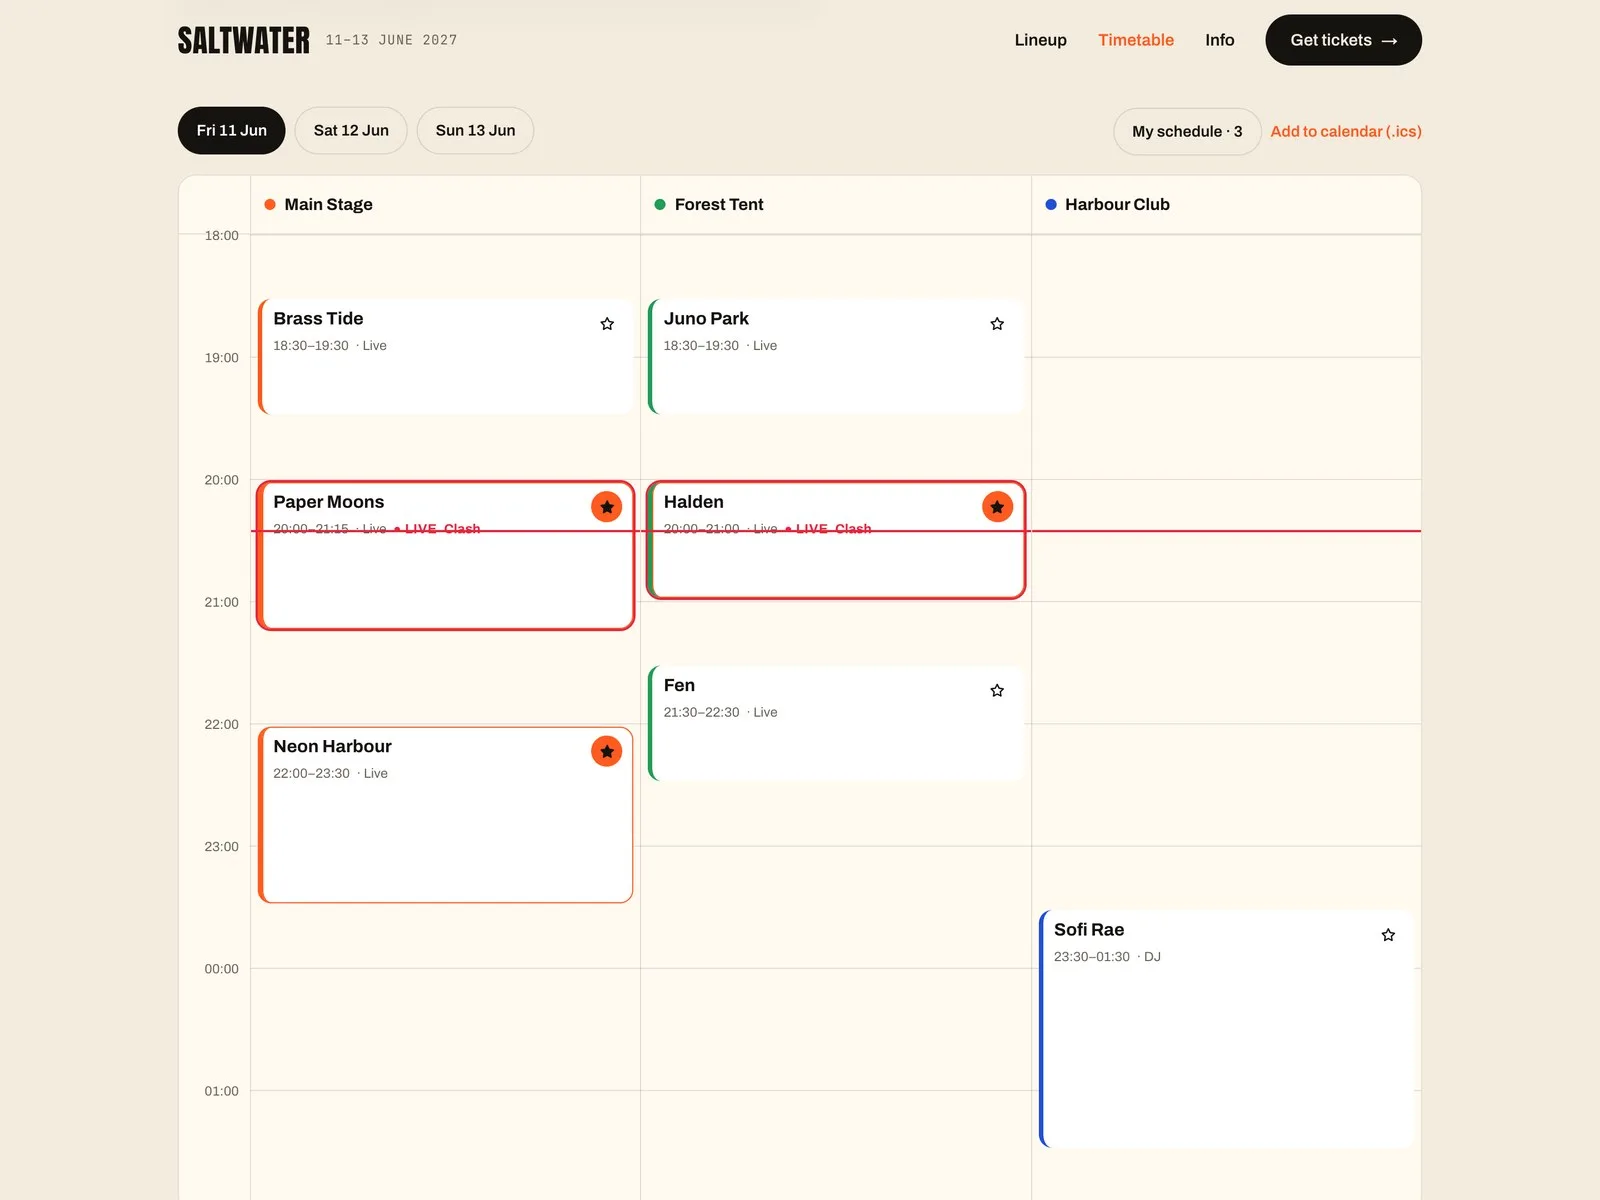Viewport: 1600px width, 1200px height.
Task: Click the Harbour Club column header
Action: point(1227,205)
